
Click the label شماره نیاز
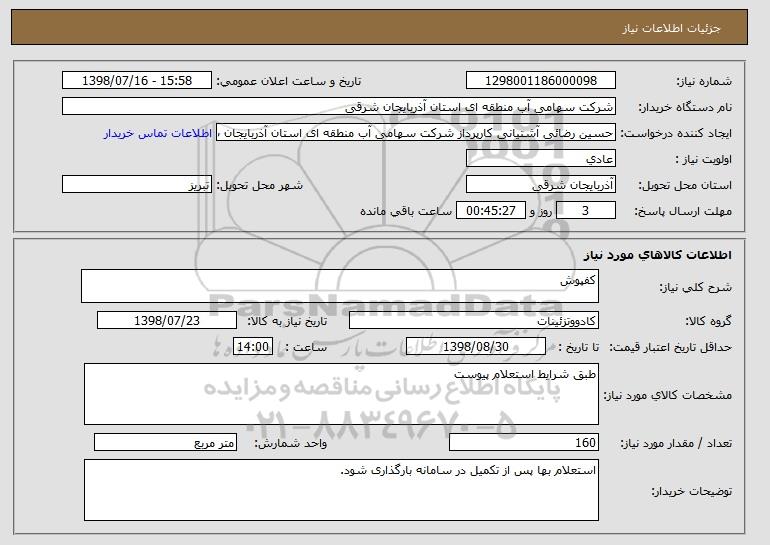coord(704,82)
